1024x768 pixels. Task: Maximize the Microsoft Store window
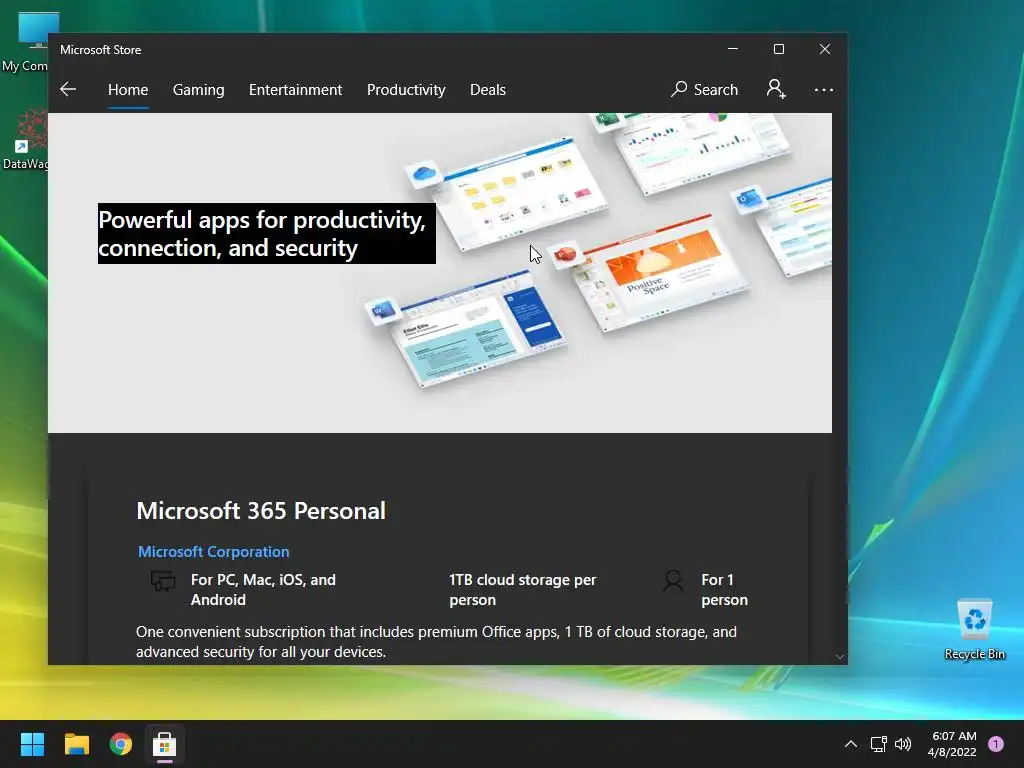point(778,49)
